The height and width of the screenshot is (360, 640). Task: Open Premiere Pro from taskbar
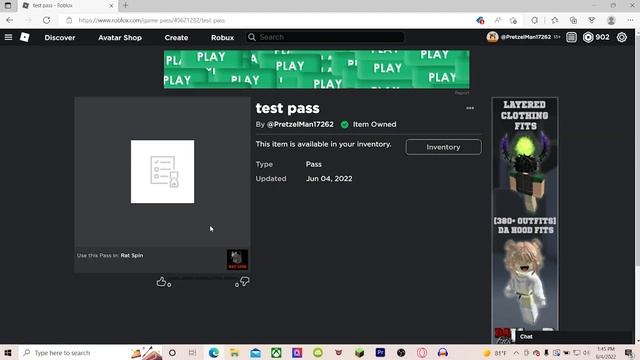[380, 353]
